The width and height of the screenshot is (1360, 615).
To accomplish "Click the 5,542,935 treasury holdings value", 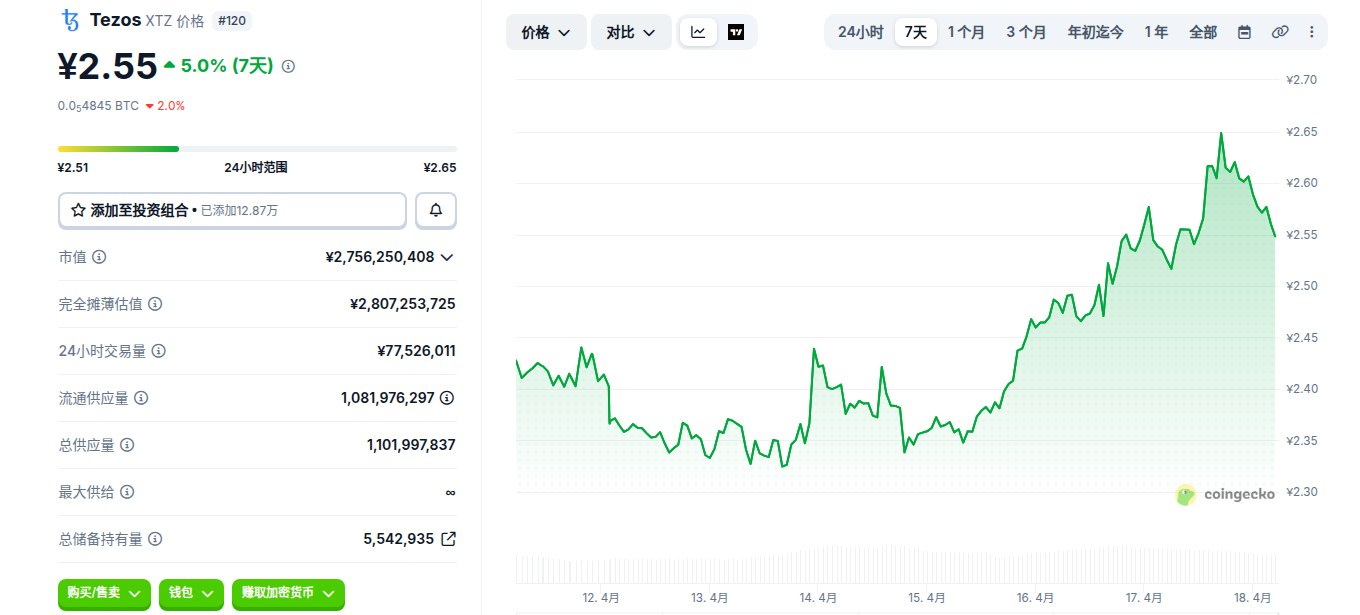I will tap(398, 539).
